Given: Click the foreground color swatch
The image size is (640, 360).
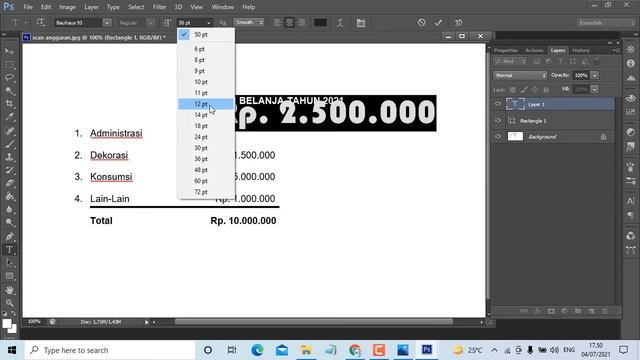Looking at the screenshot, I should (x=7, y=324).
